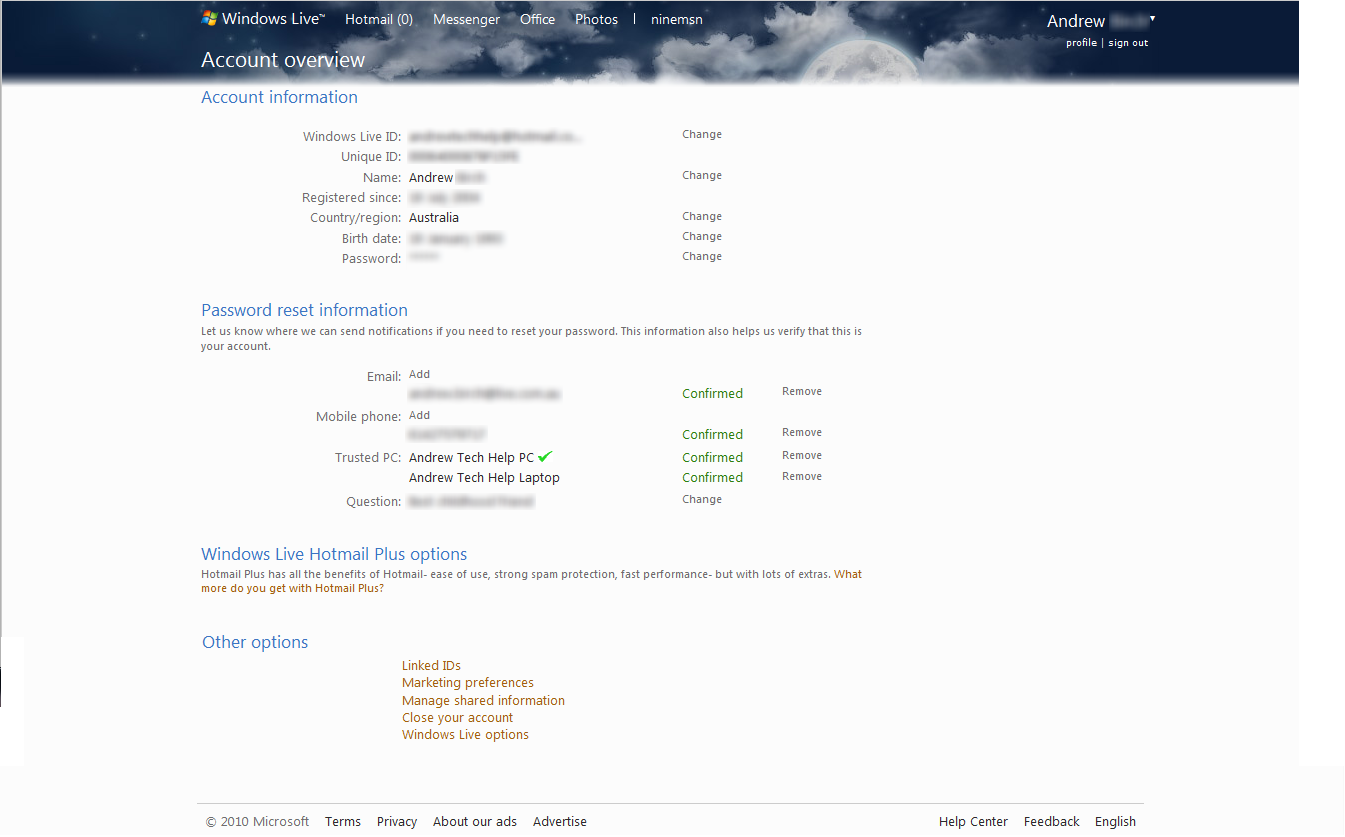
Task: Change the security Question
Action: coord(702,499)
